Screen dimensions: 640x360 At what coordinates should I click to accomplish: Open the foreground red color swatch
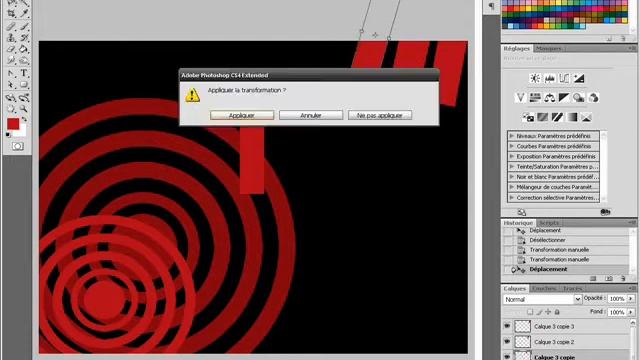coord(13,124)
